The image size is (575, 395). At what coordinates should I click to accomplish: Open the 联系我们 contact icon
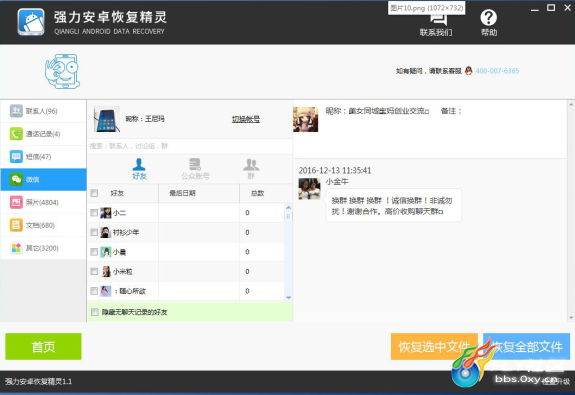click(436, 23)
